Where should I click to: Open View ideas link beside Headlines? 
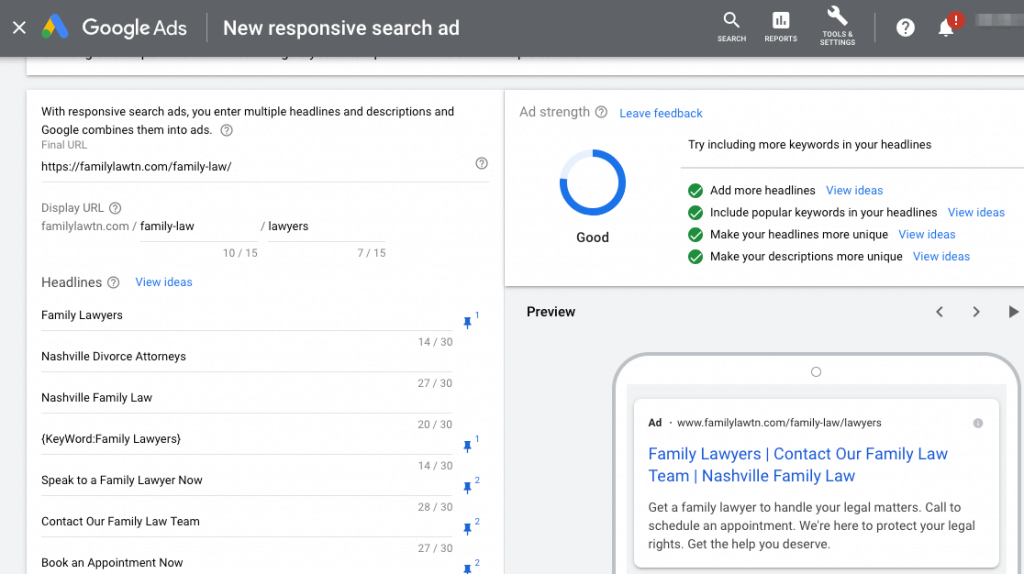[x=164, y=282]
